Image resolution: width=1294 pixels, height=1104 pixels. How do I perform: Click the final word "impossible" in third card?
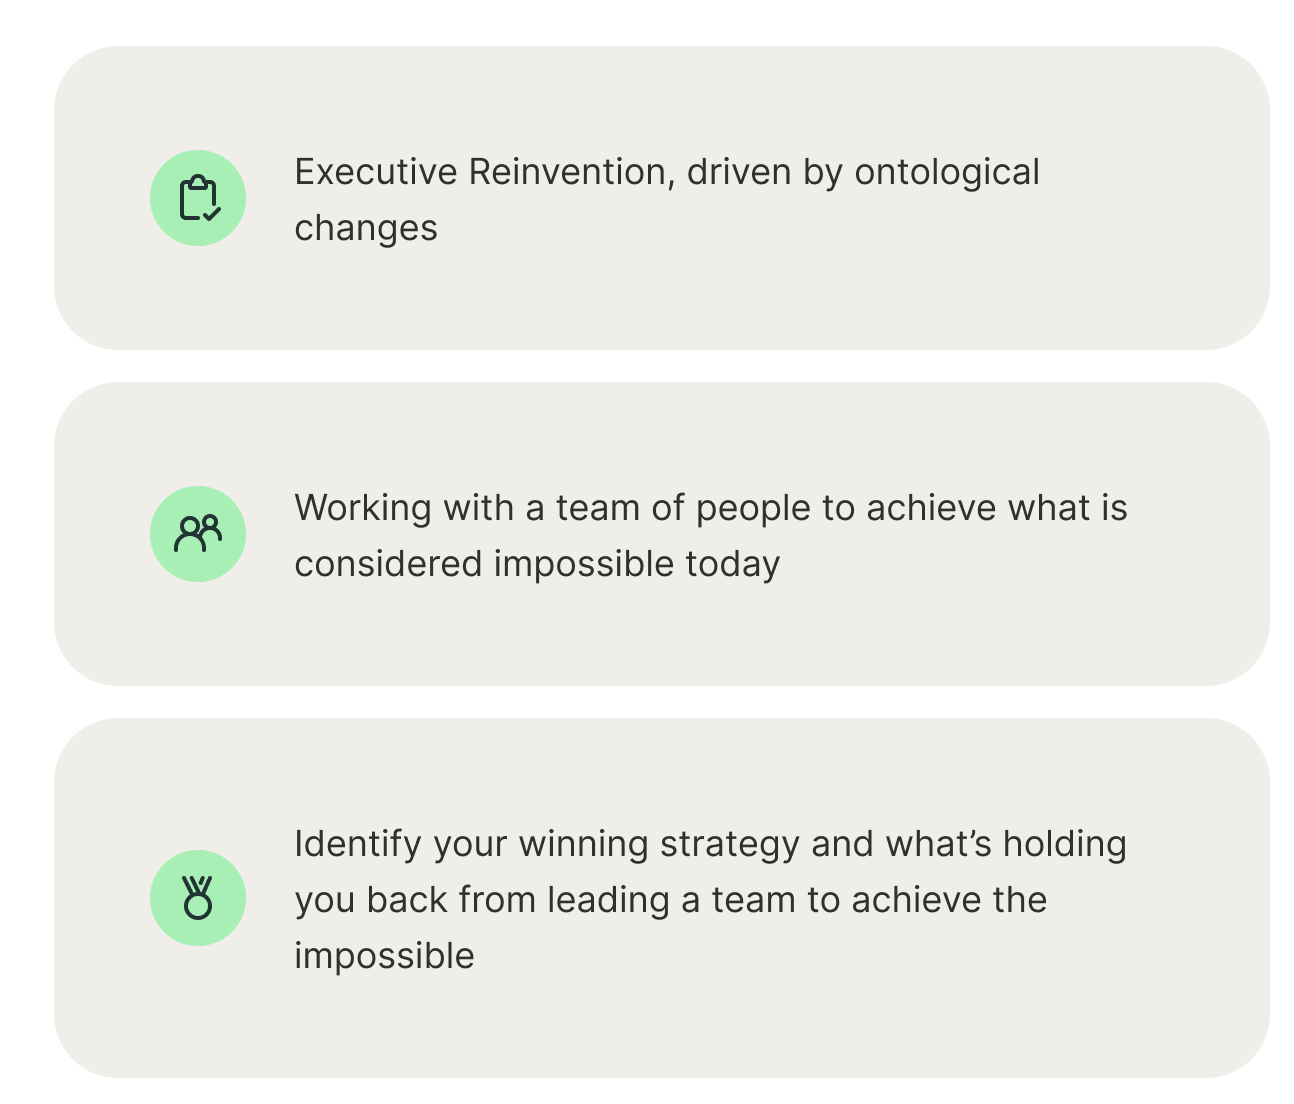384,957
